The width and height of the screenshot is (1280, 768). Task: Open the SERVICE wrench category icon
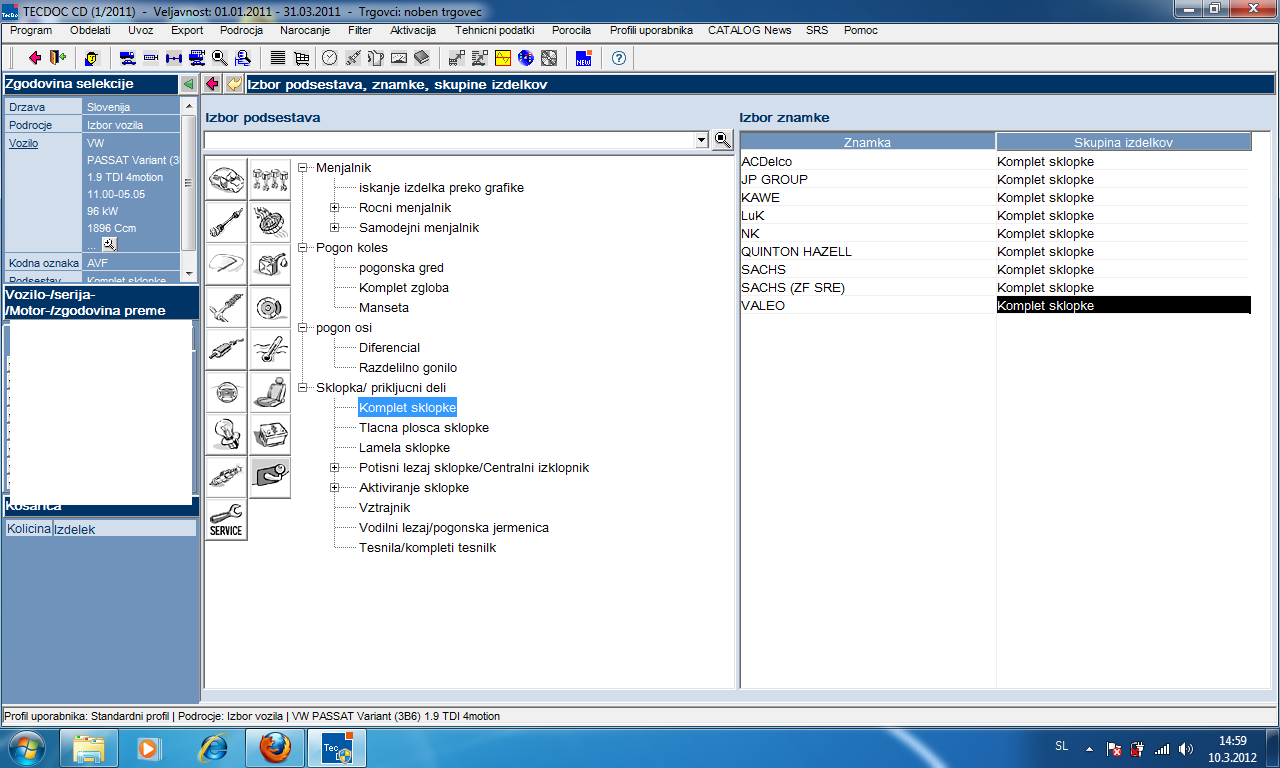[226, 519]
